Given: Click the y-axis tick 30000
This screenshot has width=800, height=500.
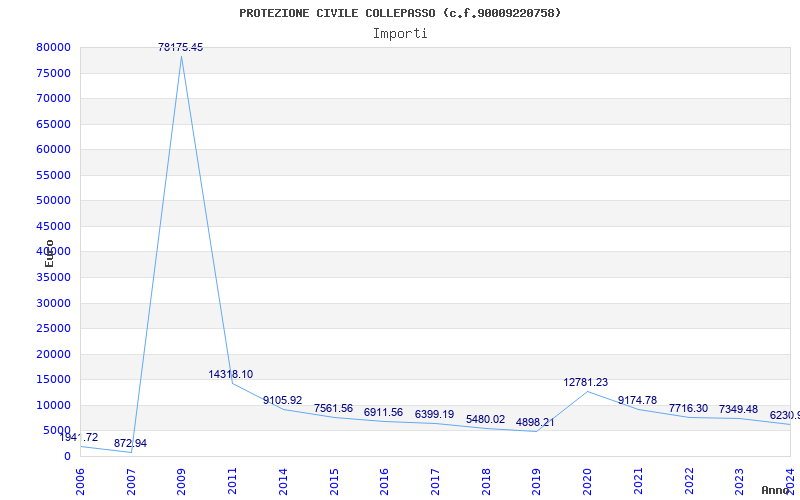Looking at the screenshot, I should 53,304.
